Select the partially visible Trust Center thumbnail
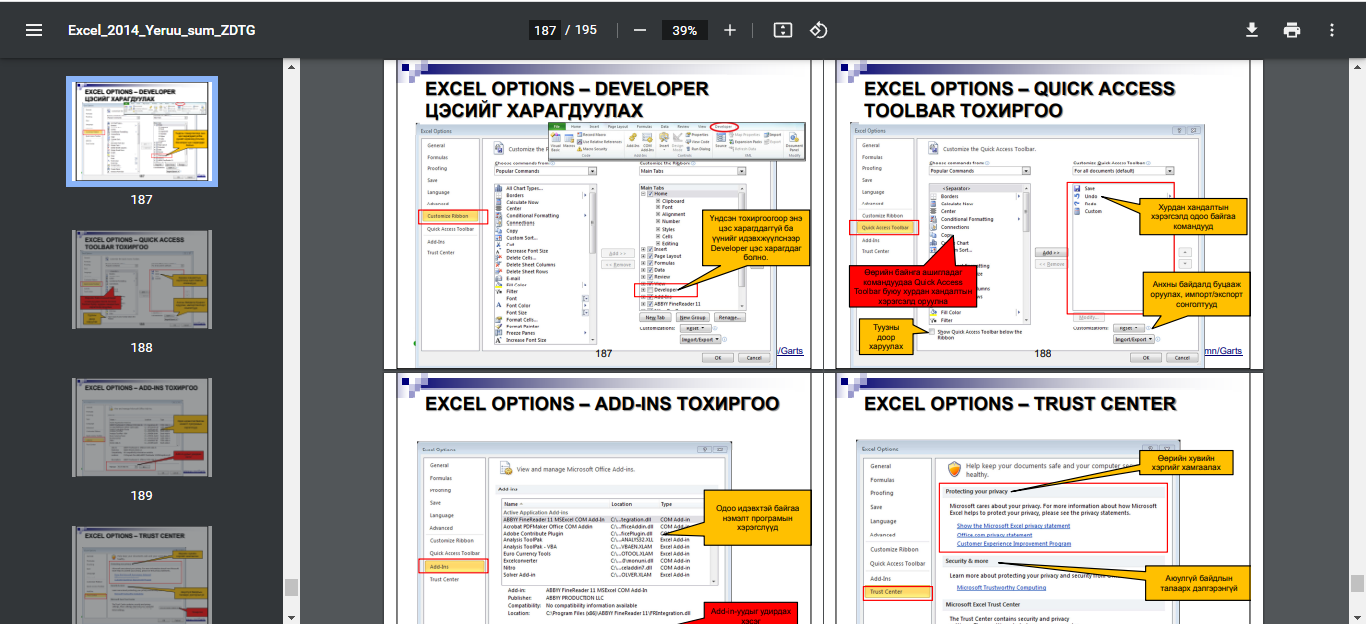 [x=141, y=575]
